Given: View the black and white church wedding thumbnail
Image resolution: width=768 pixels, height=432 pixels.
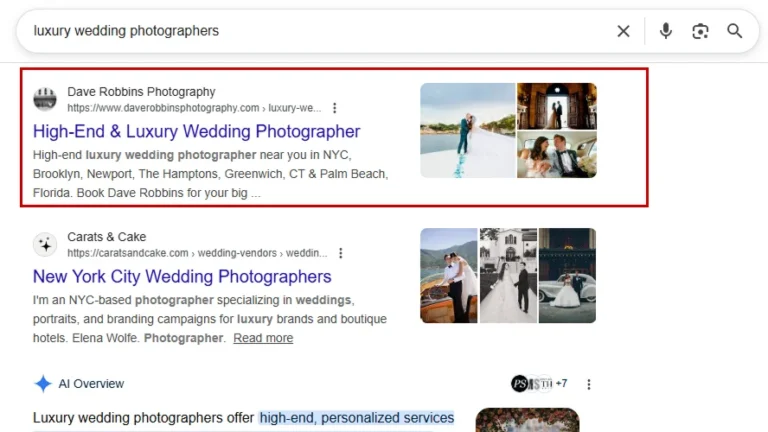Looking at the screenshot, I should click(508, 275).
